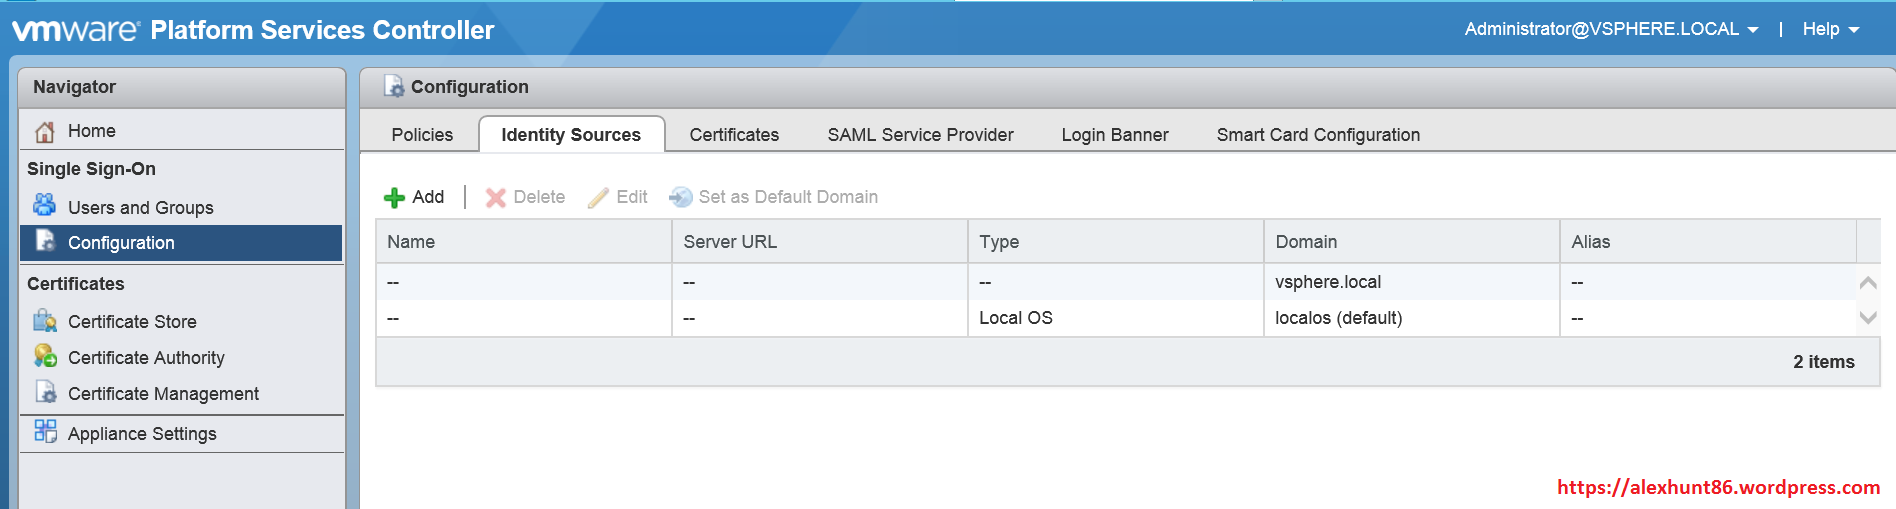Click the Home house icon in Navigator
This screenshot has width=1896, height=509.
click(x=45, y=131)
